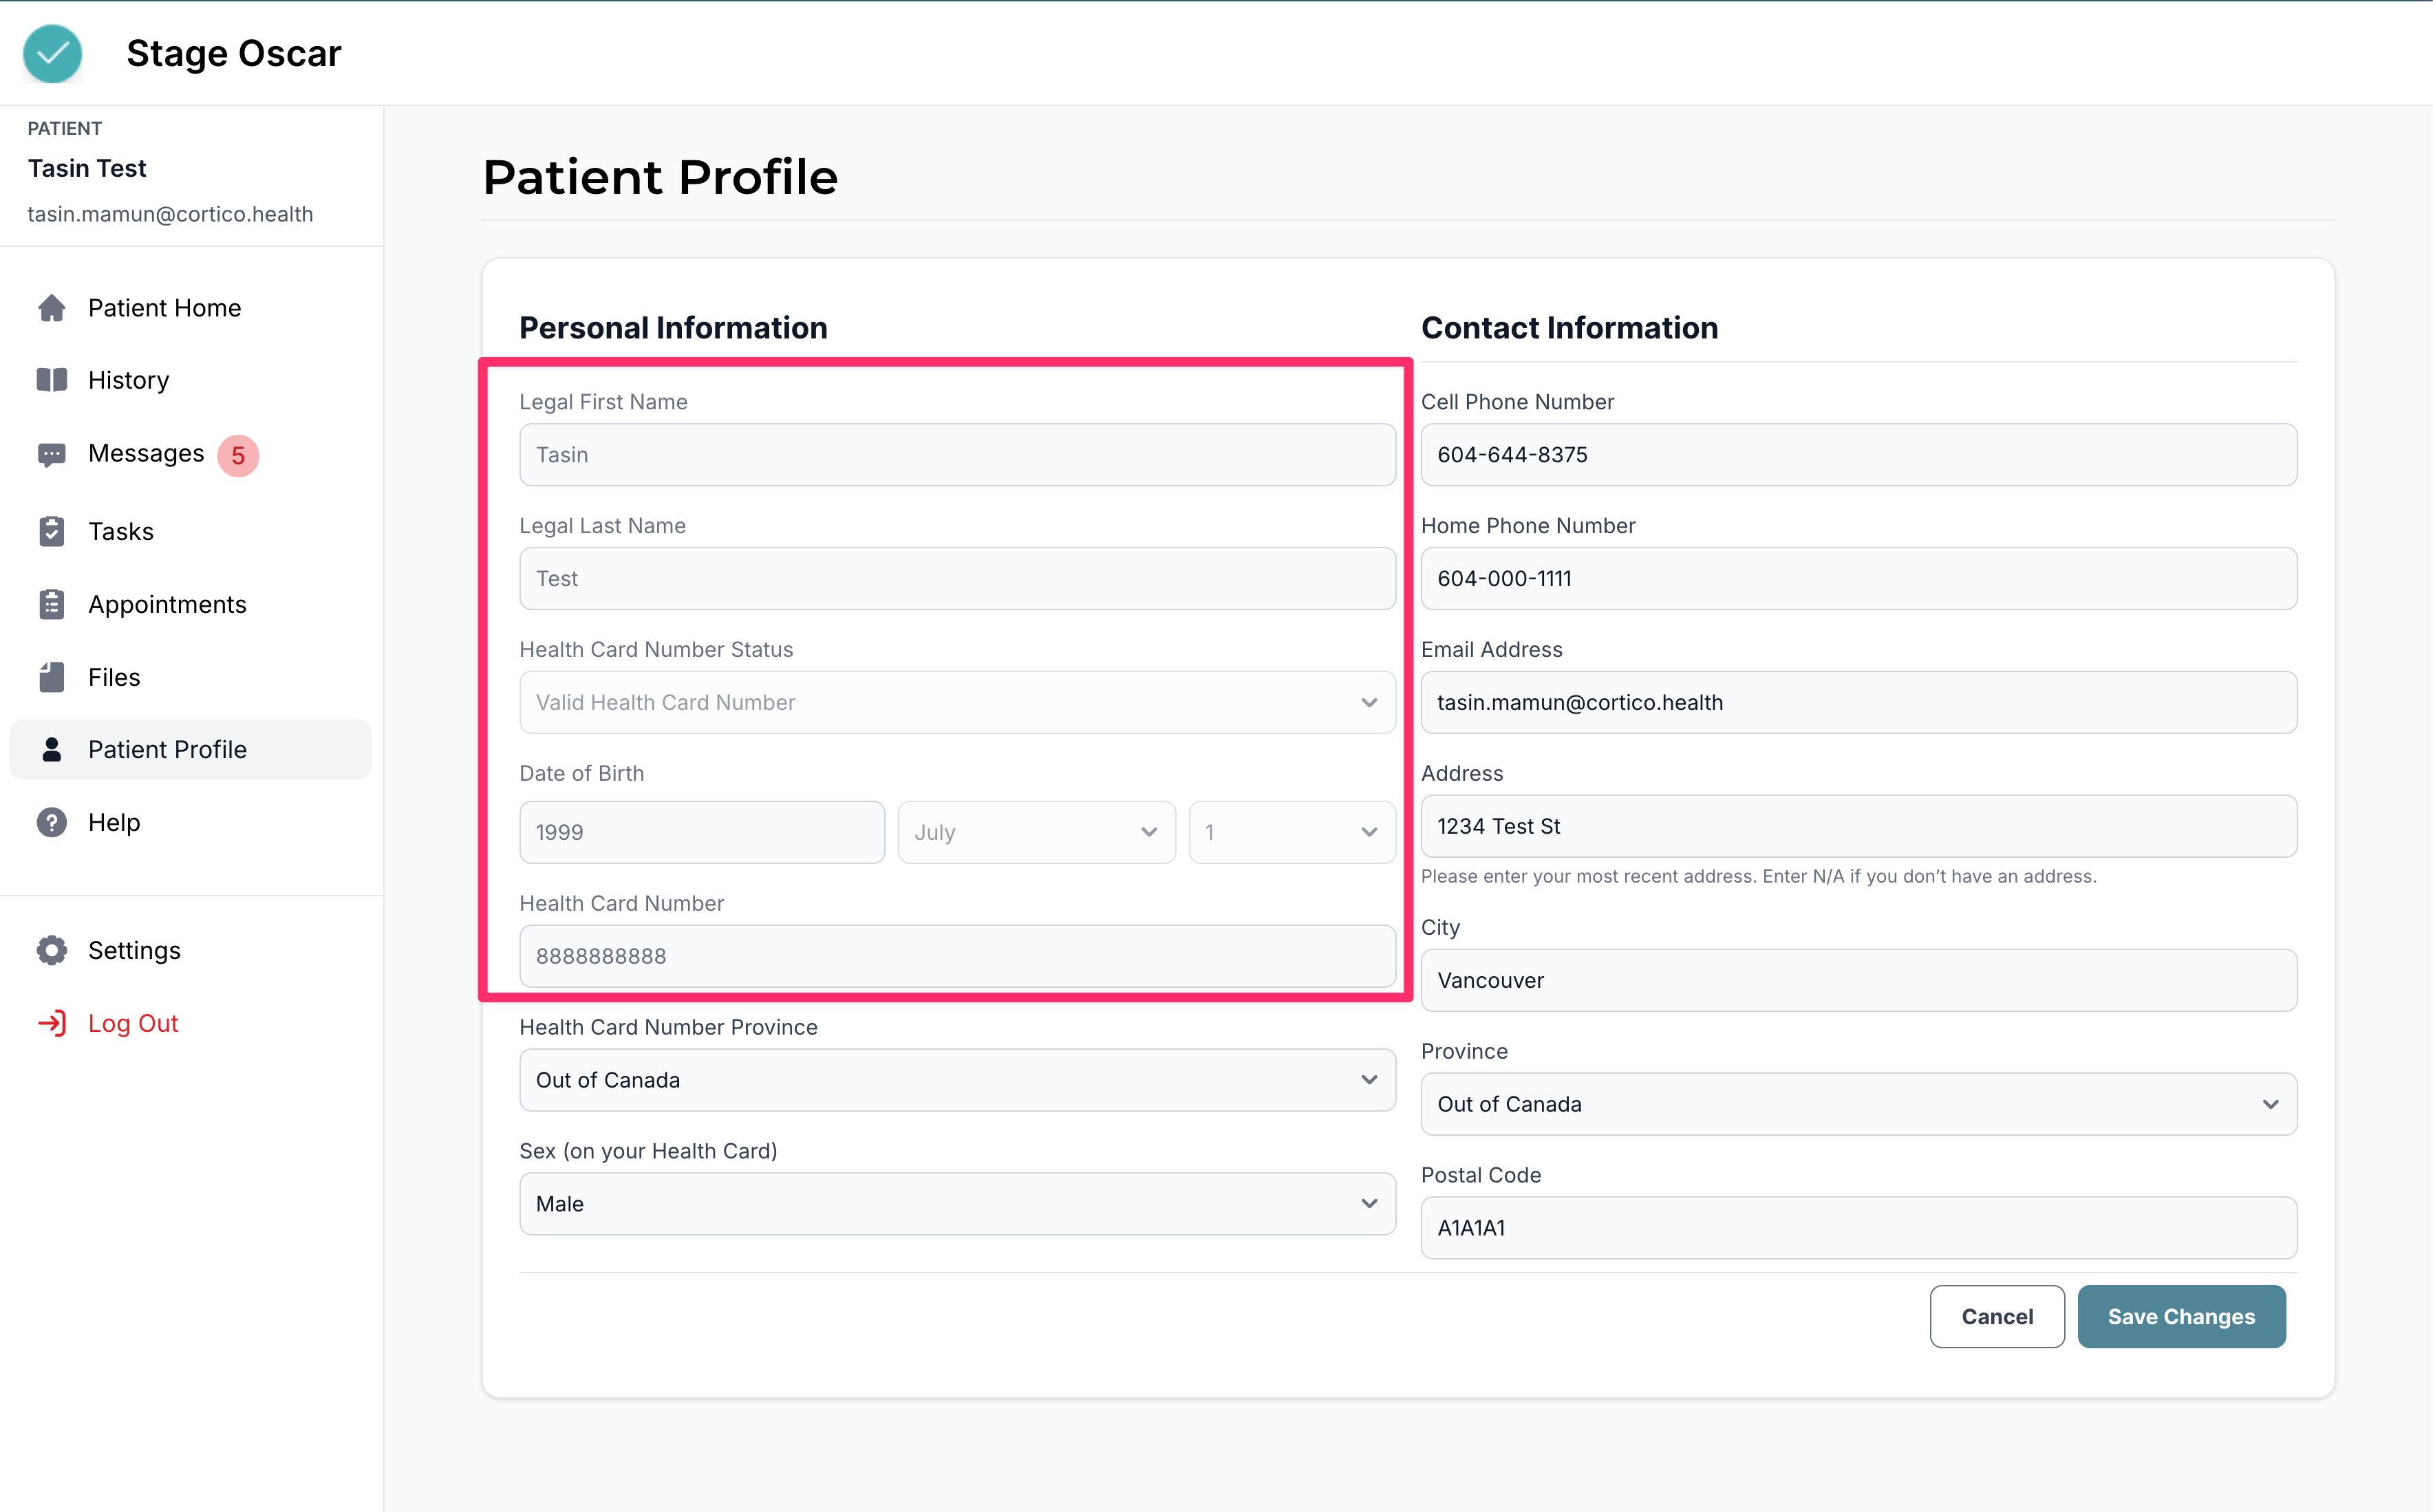Focus the Email Address input field
Image resolution: width=2433 pixels, height=1512 pixels.
pyautogui.click(x=1858, y=702)
